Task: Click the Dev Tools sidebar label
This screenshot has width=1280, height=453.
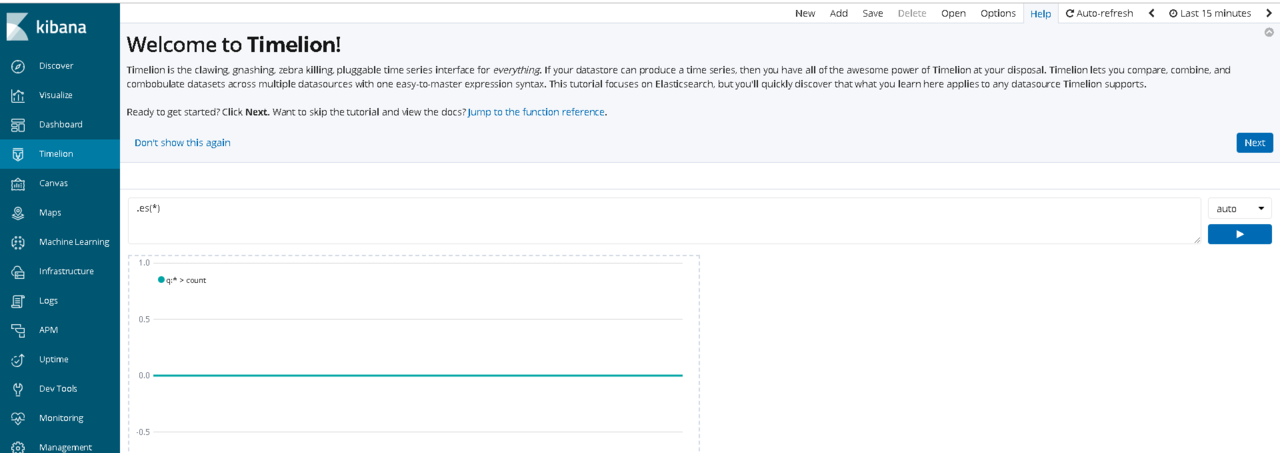Action: tap(58, 389)
